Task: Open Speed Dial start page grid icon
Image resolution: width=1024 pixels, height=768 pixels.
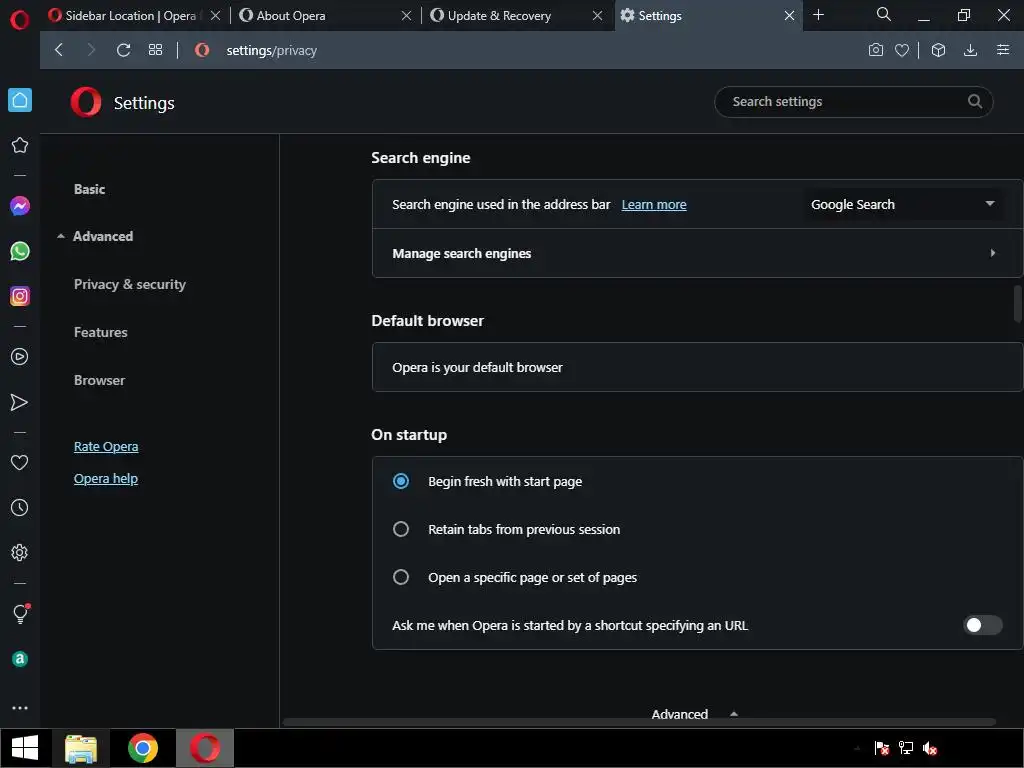Action: [155, 50]
